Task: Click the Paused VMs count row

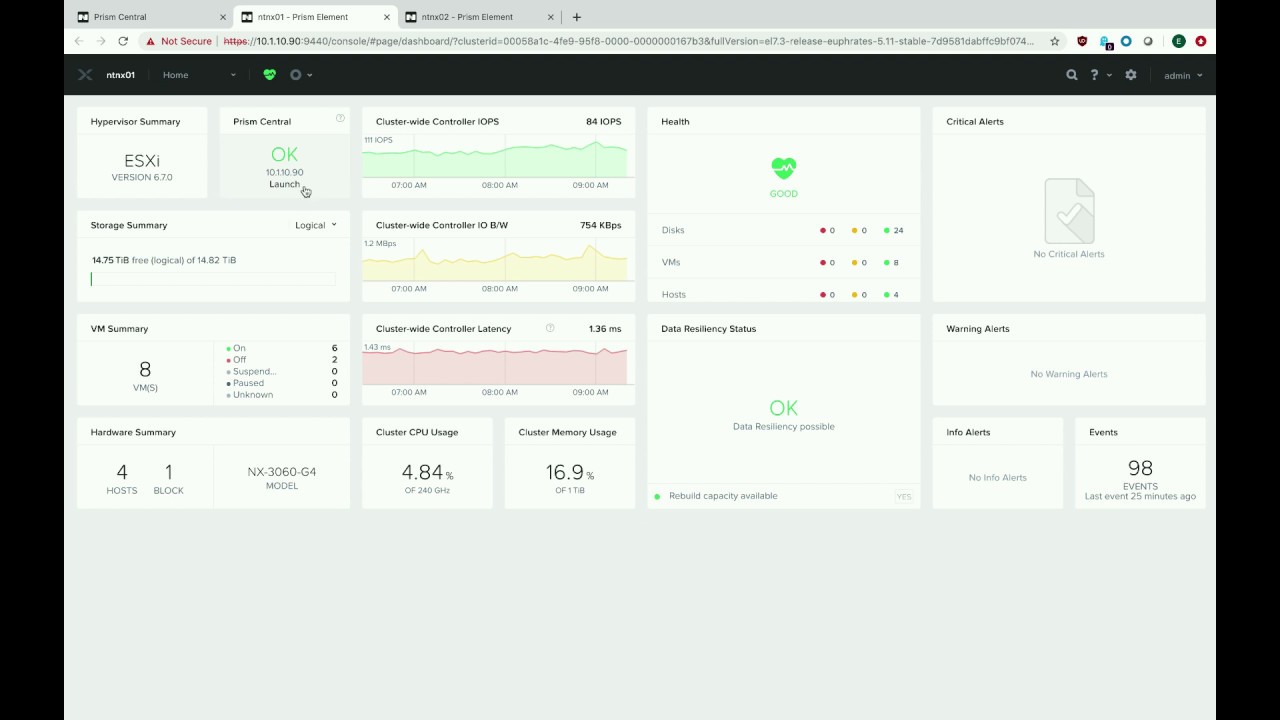Action: point(282,383)
